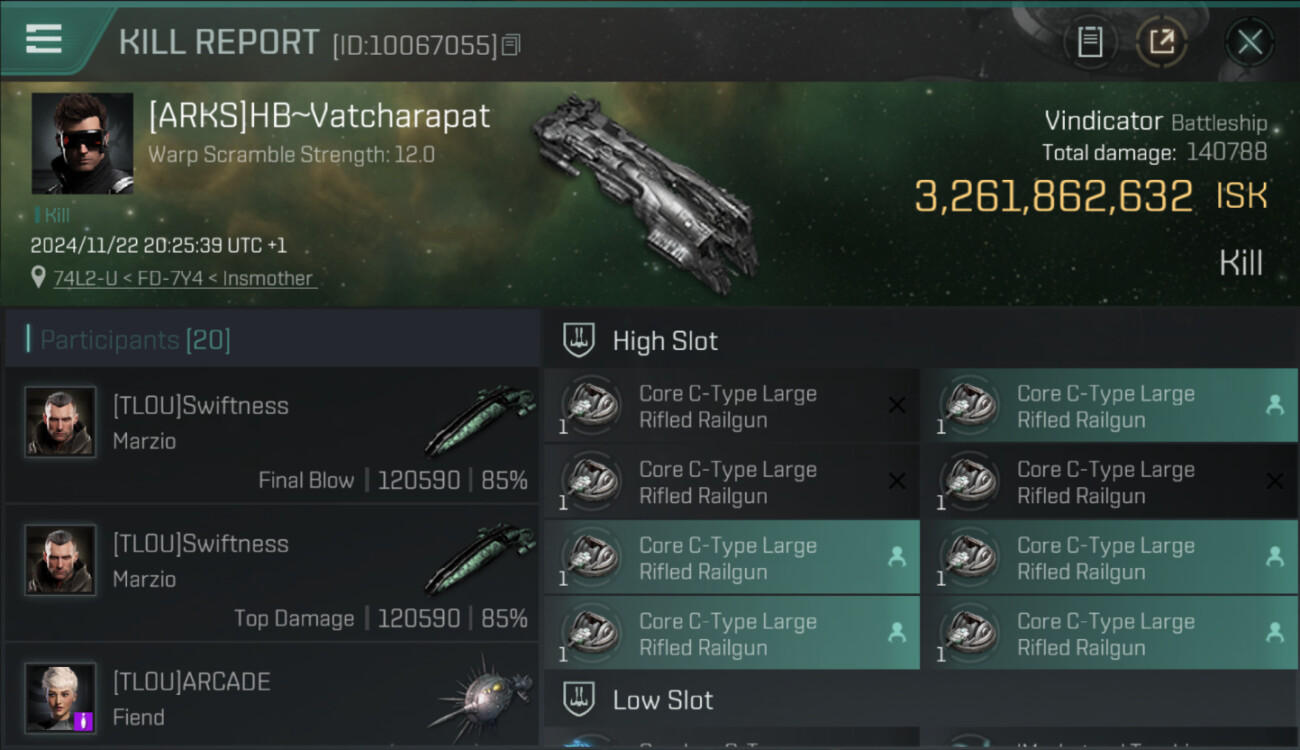Select Swiftness Top Damage participant row

tap(272, 574)
